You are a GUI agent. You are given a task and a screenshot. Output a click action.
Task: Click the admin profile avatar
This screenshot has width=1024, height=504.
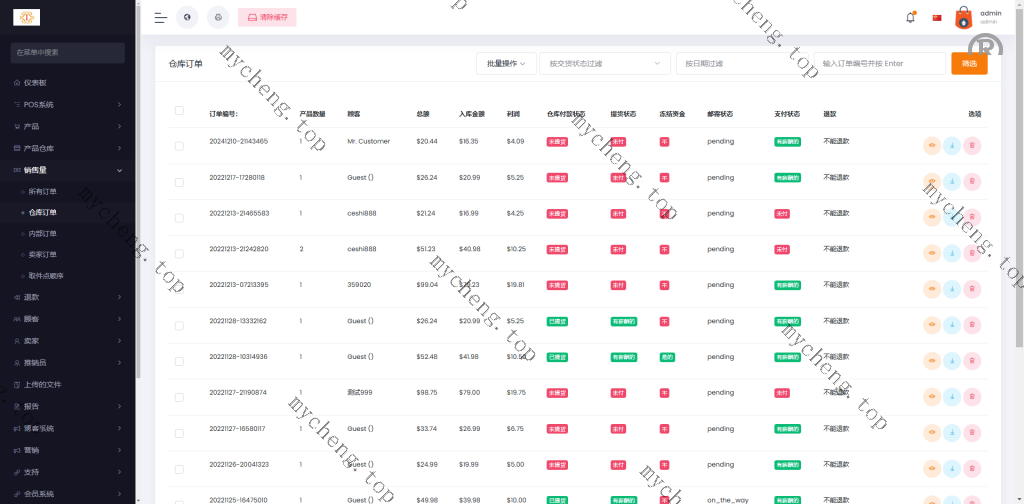963,17
